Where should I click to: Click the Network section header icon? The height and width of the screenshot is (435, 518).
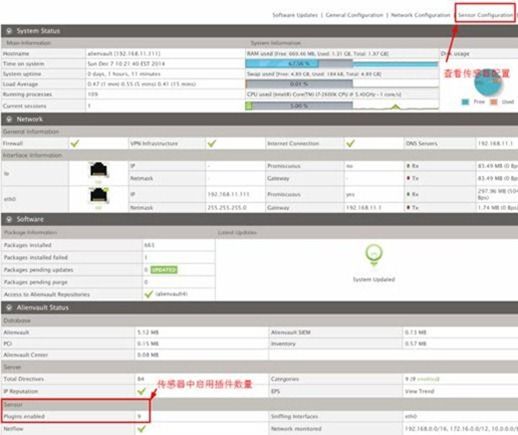coord(9,119)
